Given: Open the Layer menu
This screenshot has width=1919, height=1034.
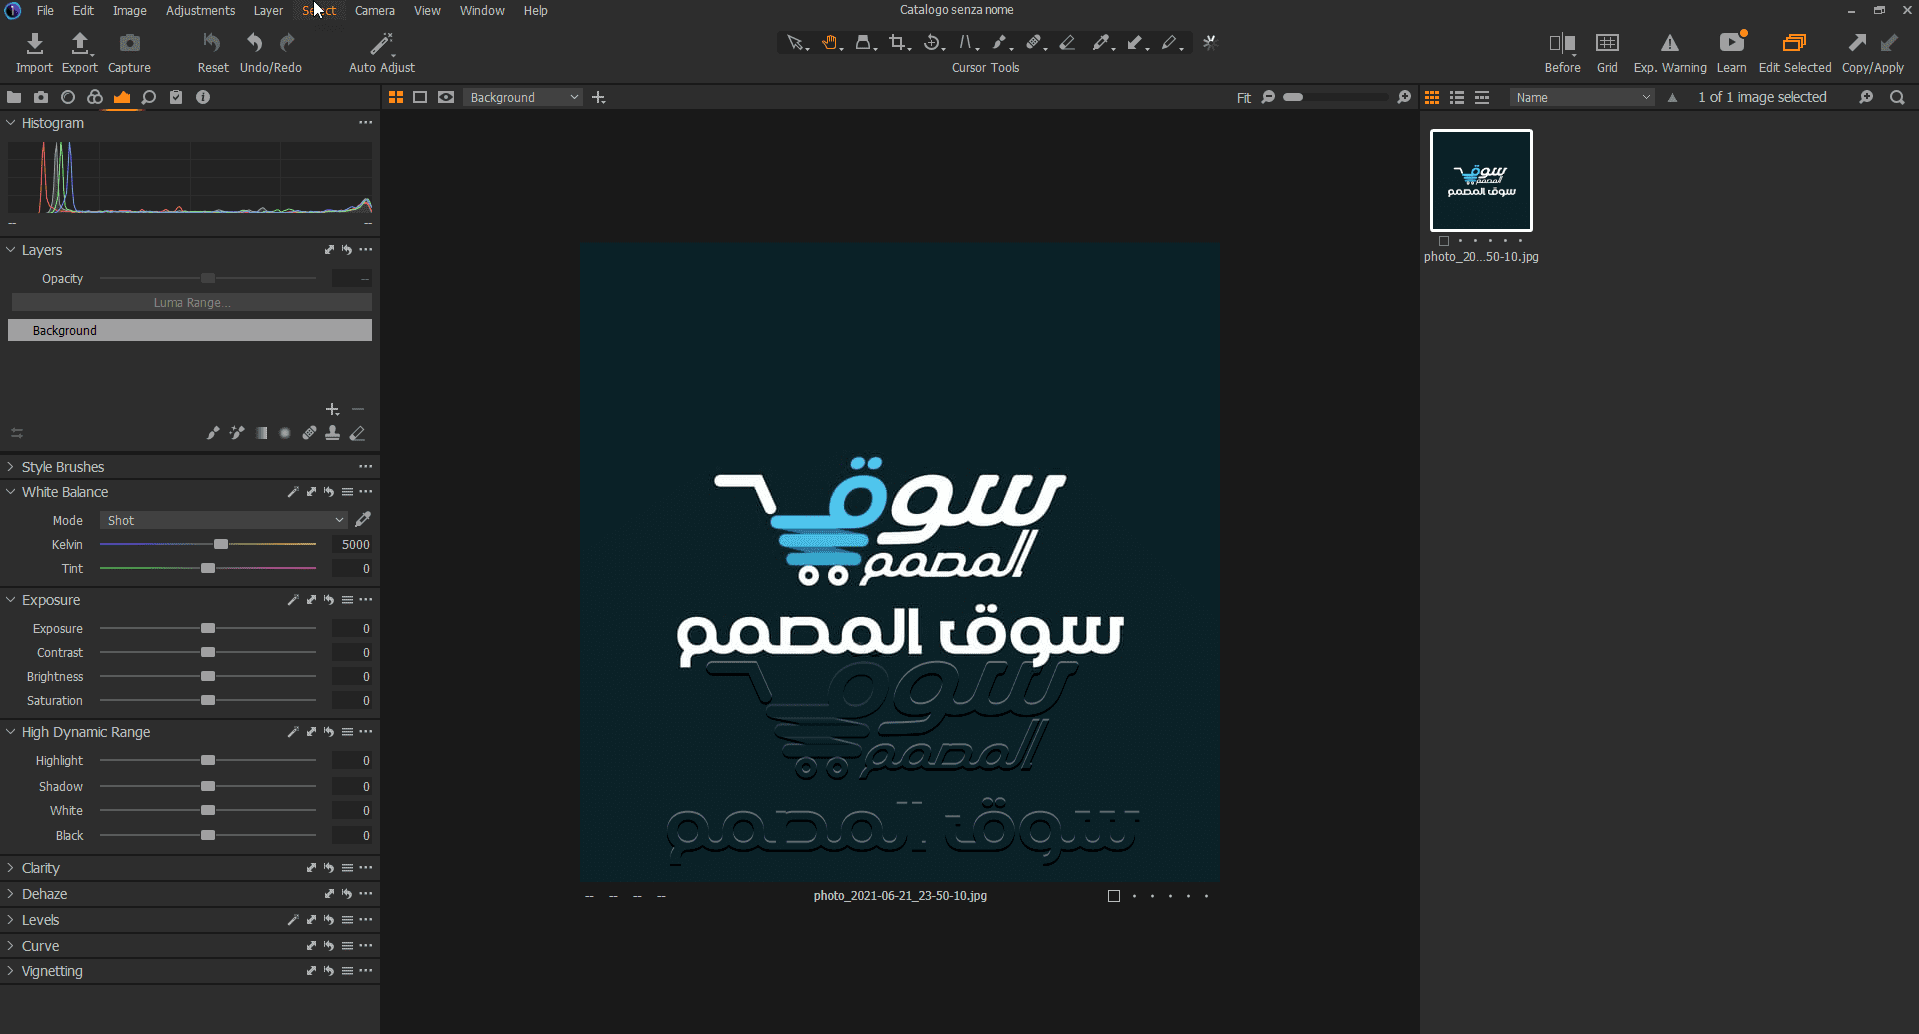Looking at the screenshot, I should click(268, 10).
